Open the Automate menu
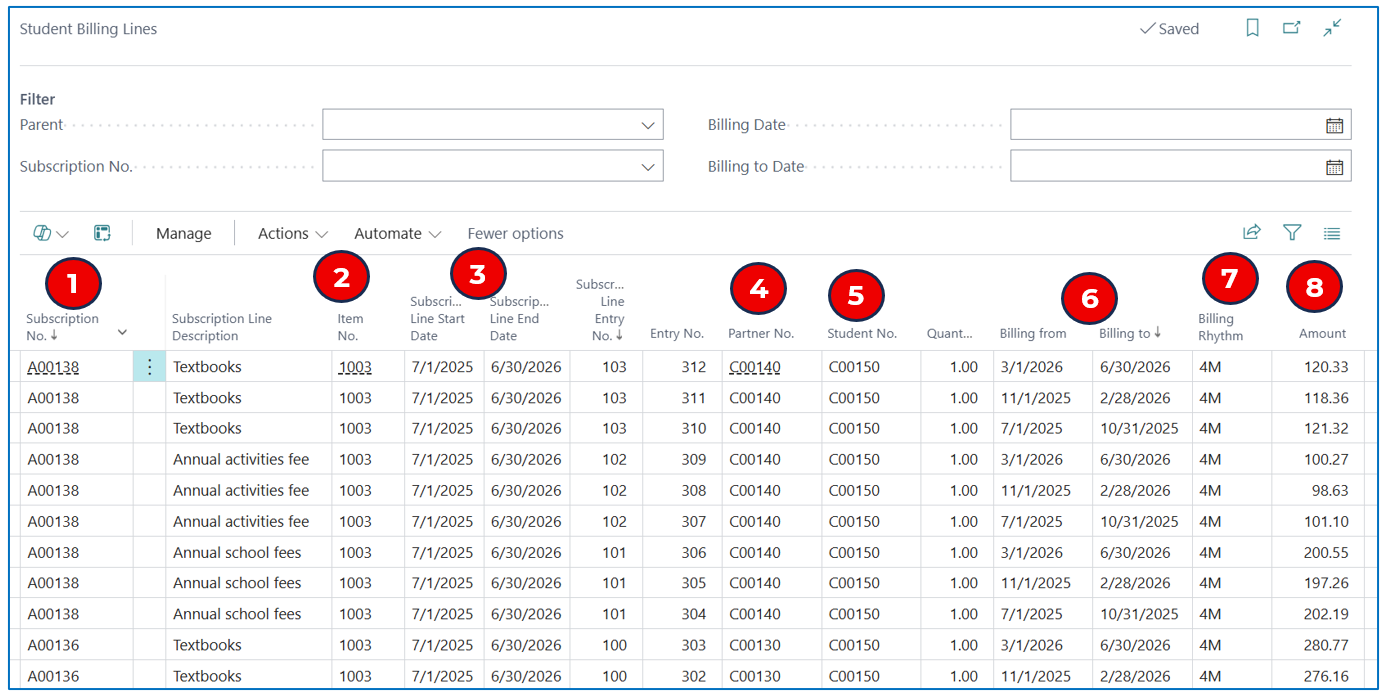The image size is (1388, 696). 398,233
